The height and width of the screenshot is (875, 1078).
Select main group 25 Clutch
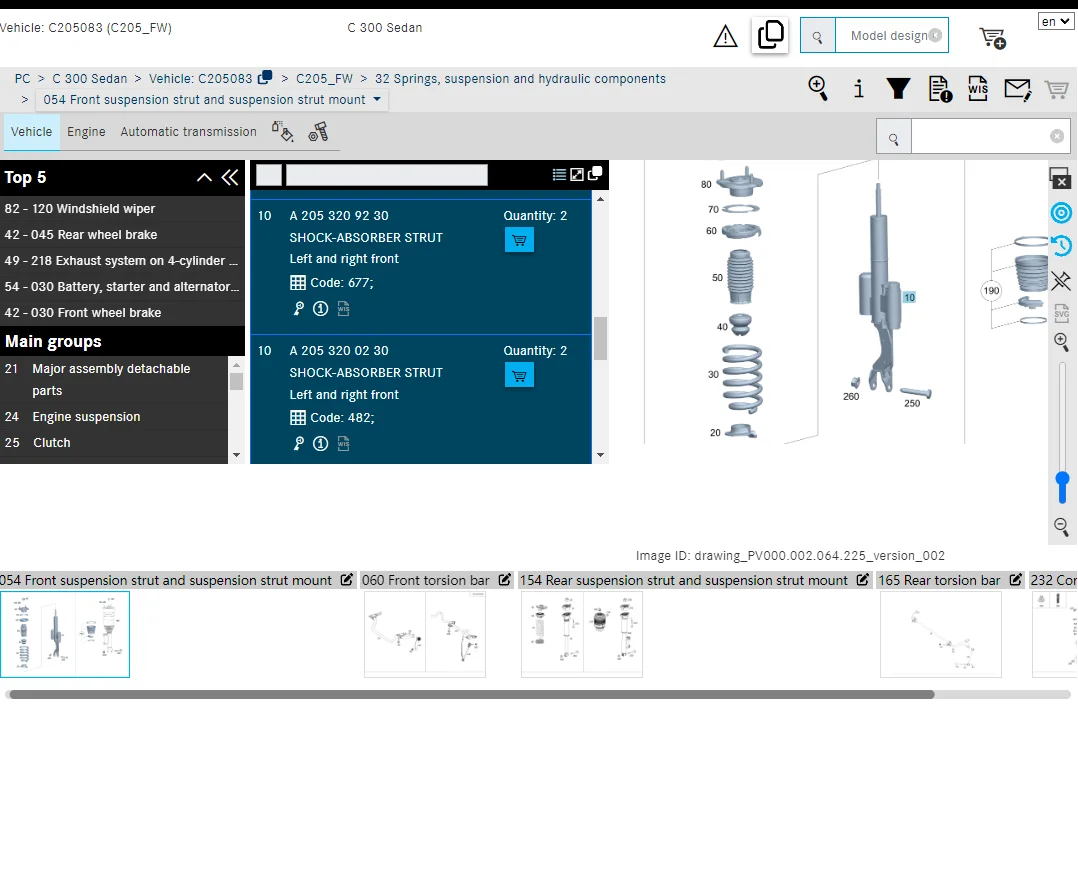113,443
